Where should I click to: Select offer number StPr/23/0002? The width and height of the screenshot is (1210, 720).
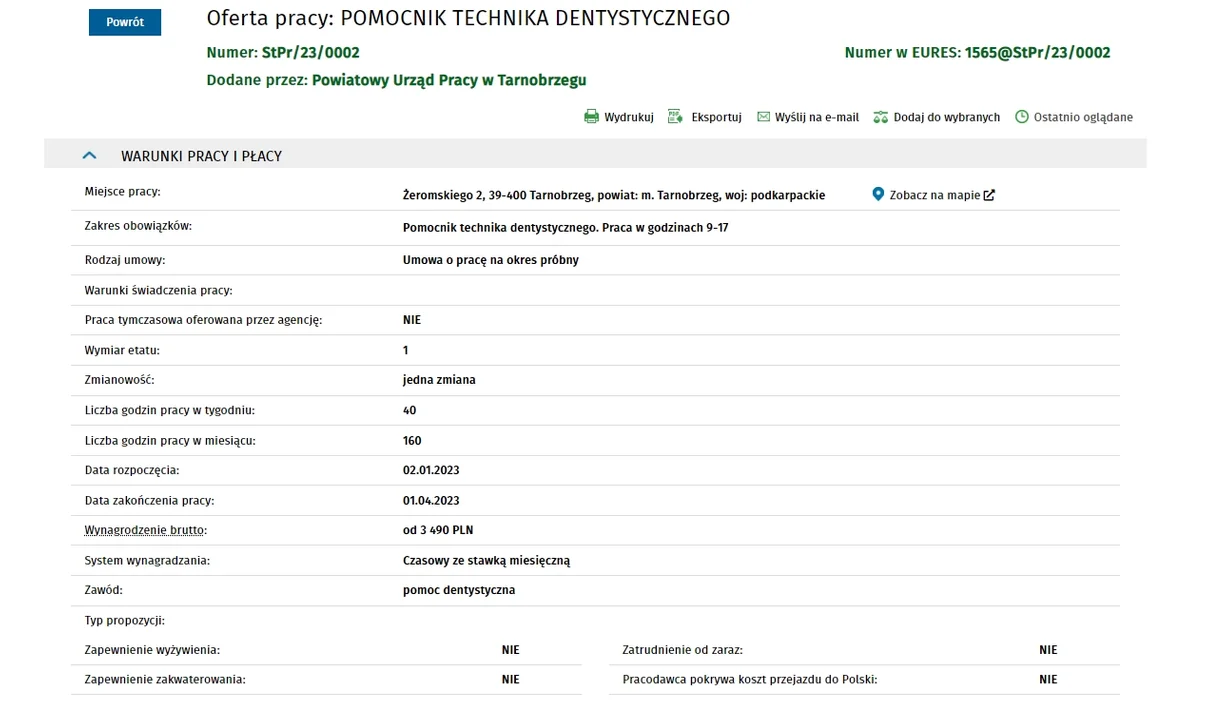(310, 53)
